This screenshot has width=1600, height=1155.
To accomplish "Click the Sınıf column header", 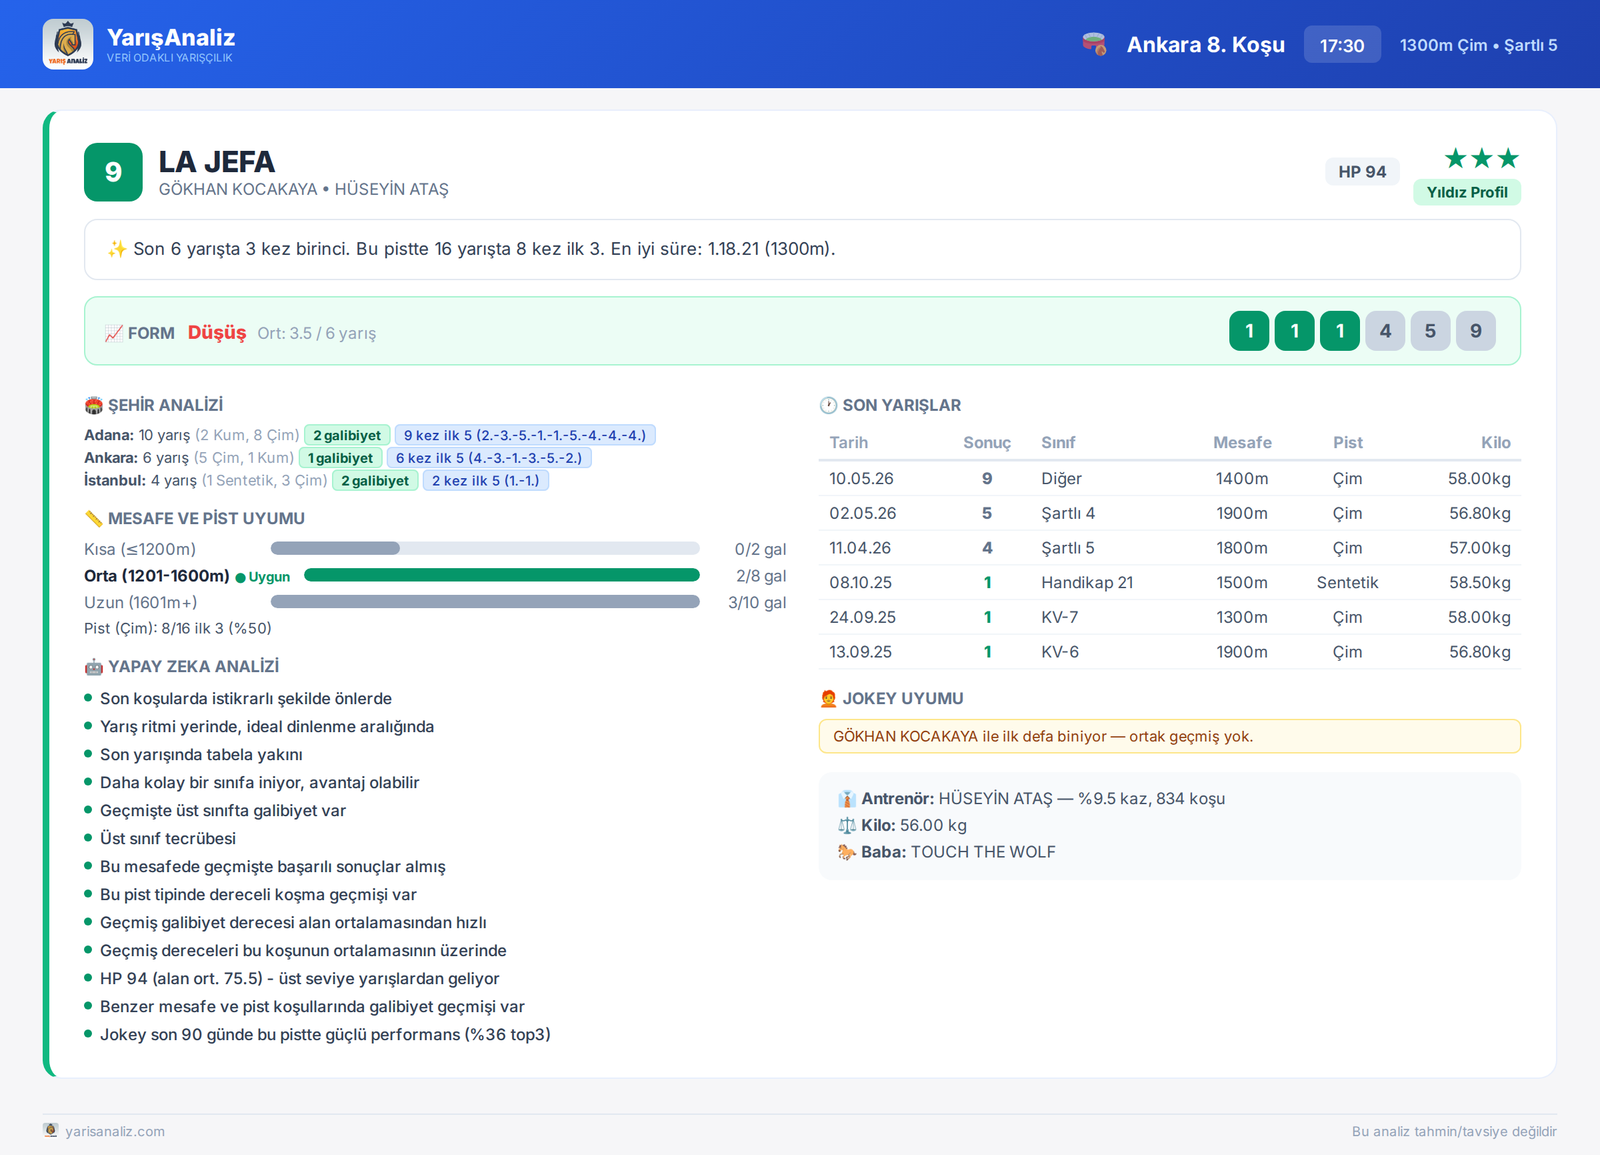I will tap(1058, 443).
